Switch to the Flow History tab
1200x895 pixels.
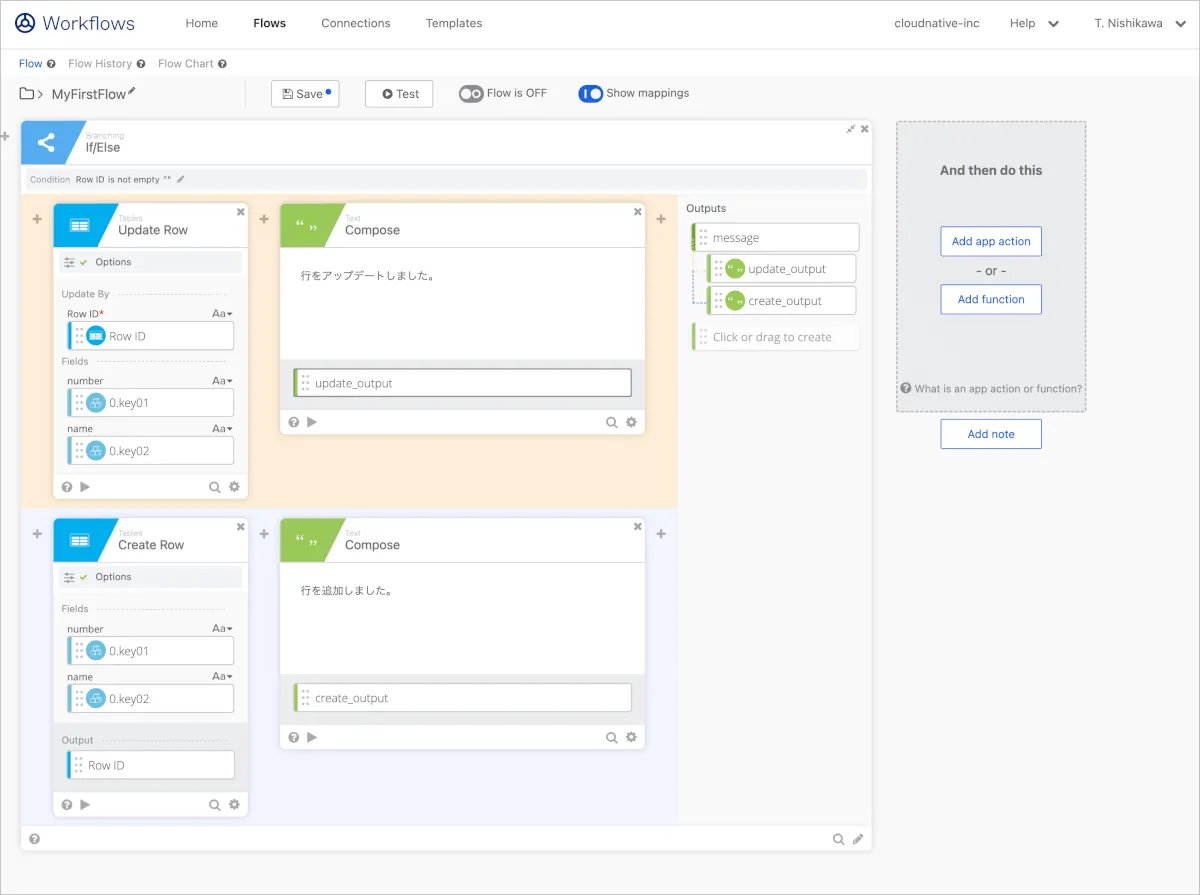100,64
